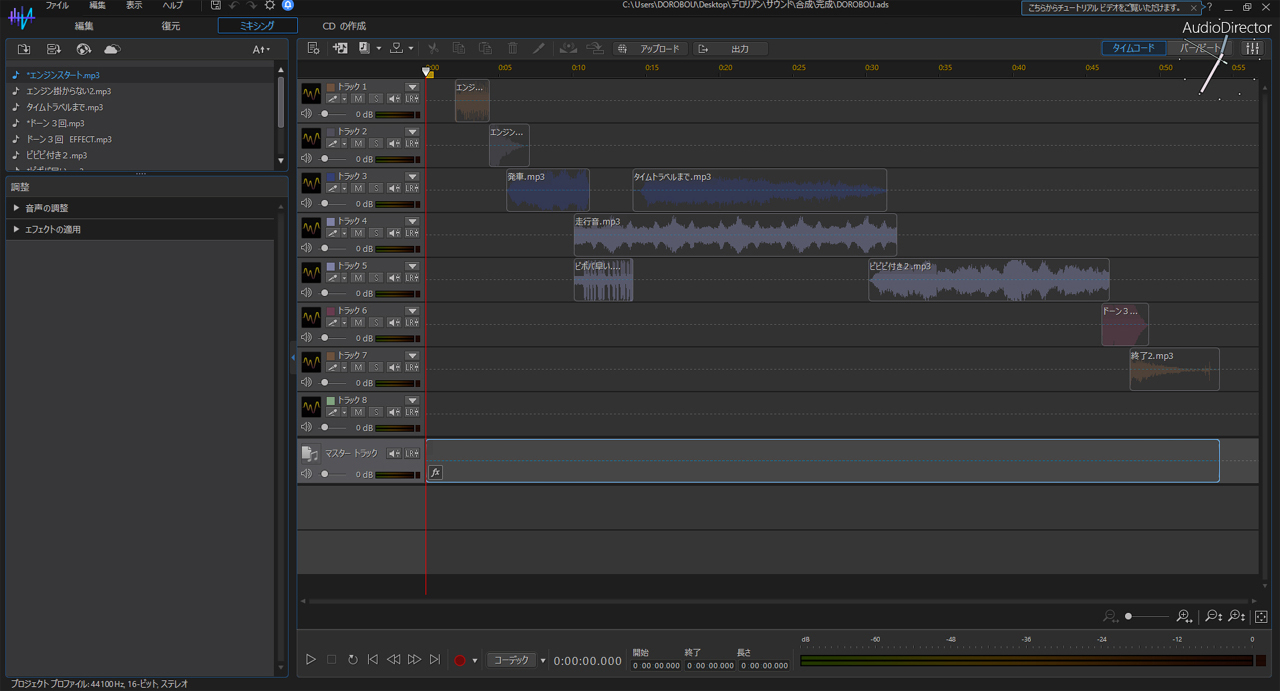
Task: Click the master track fx button
Action: (x=435, y=473)
